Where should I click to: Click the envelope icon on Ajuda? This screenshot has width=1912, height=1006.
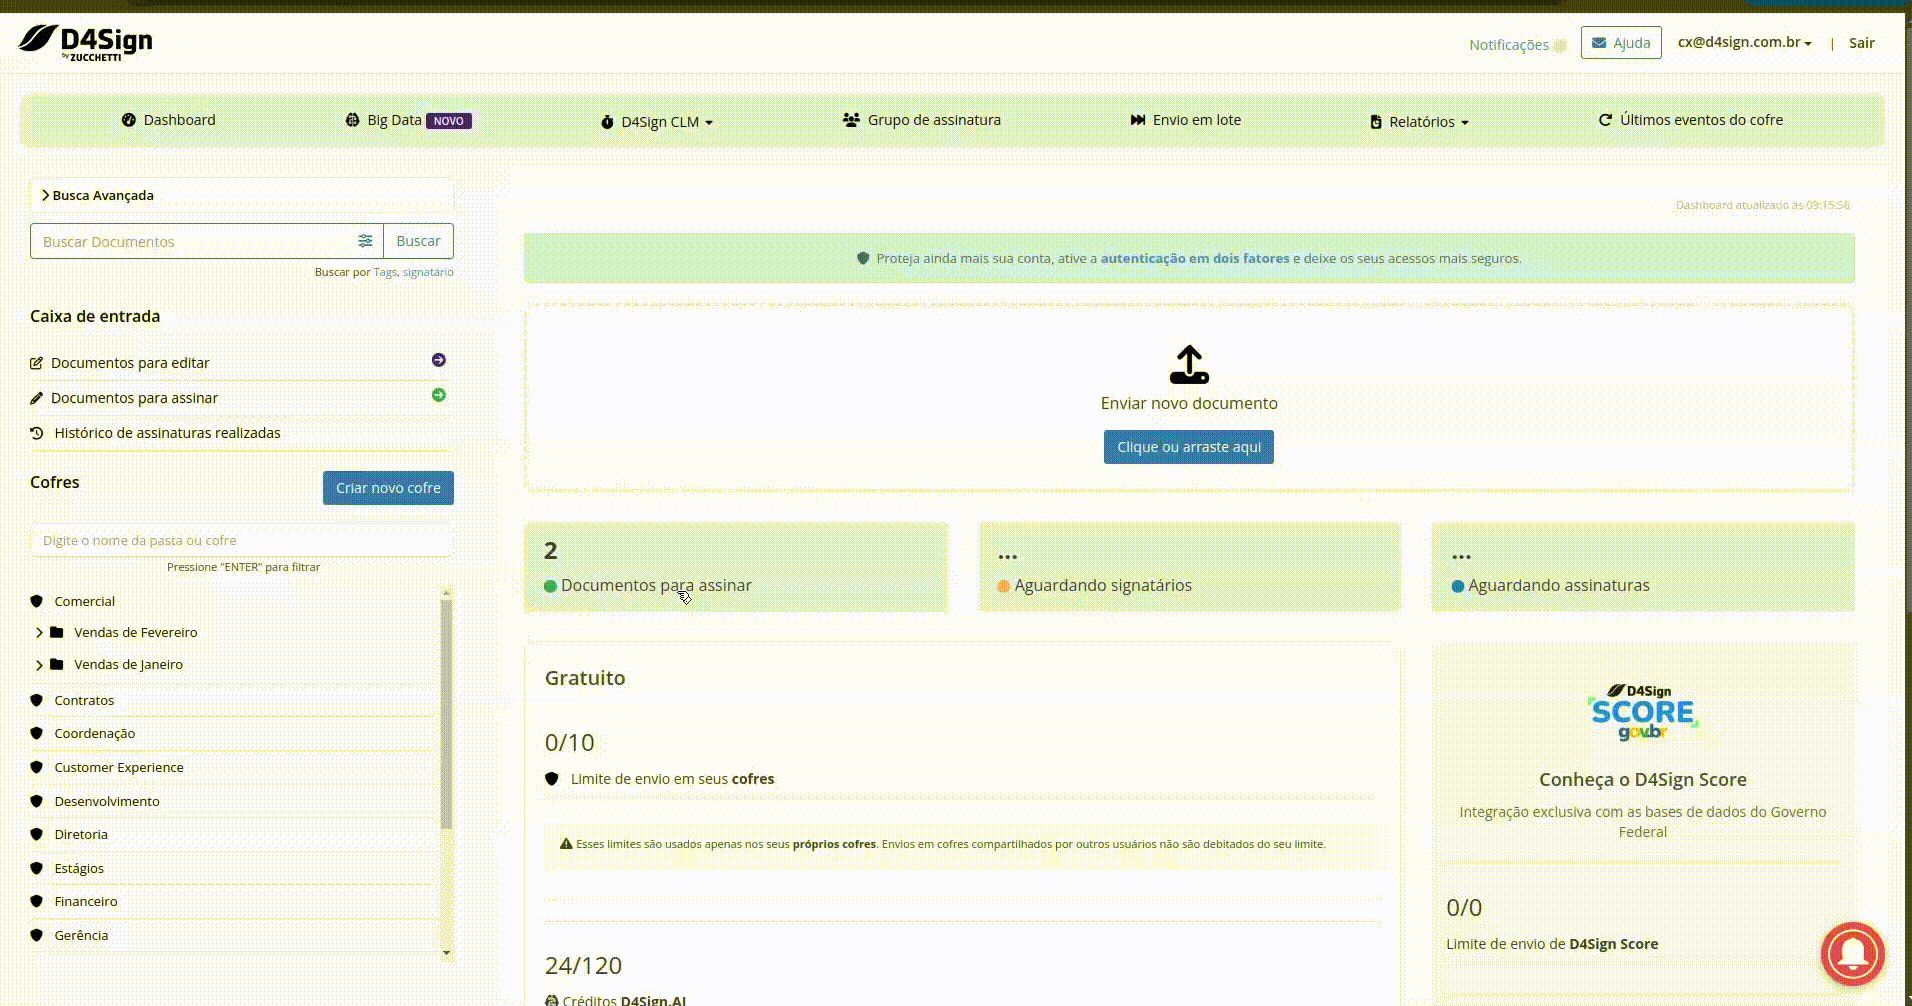(1599, 43)
